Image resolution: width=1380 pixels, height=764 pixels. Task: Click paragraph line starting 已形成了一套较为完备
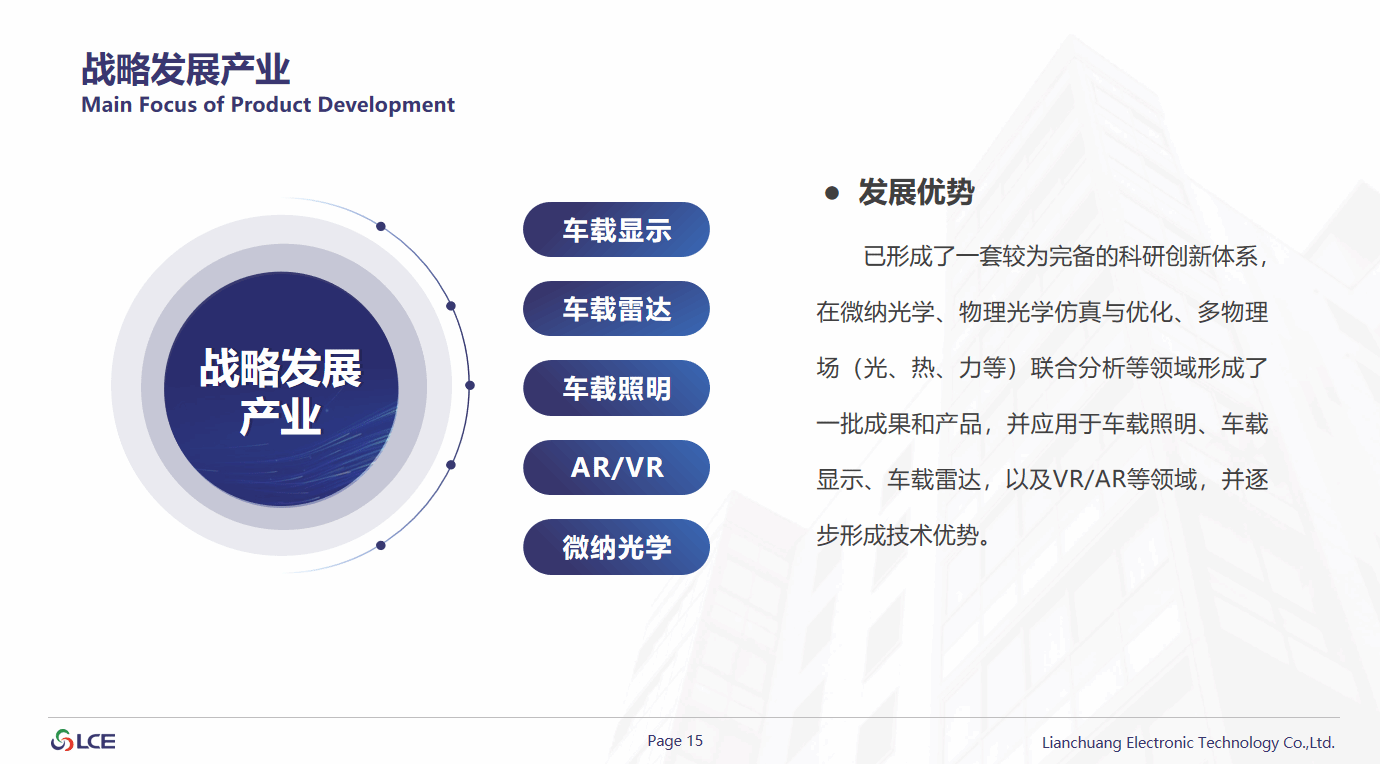1067,256
